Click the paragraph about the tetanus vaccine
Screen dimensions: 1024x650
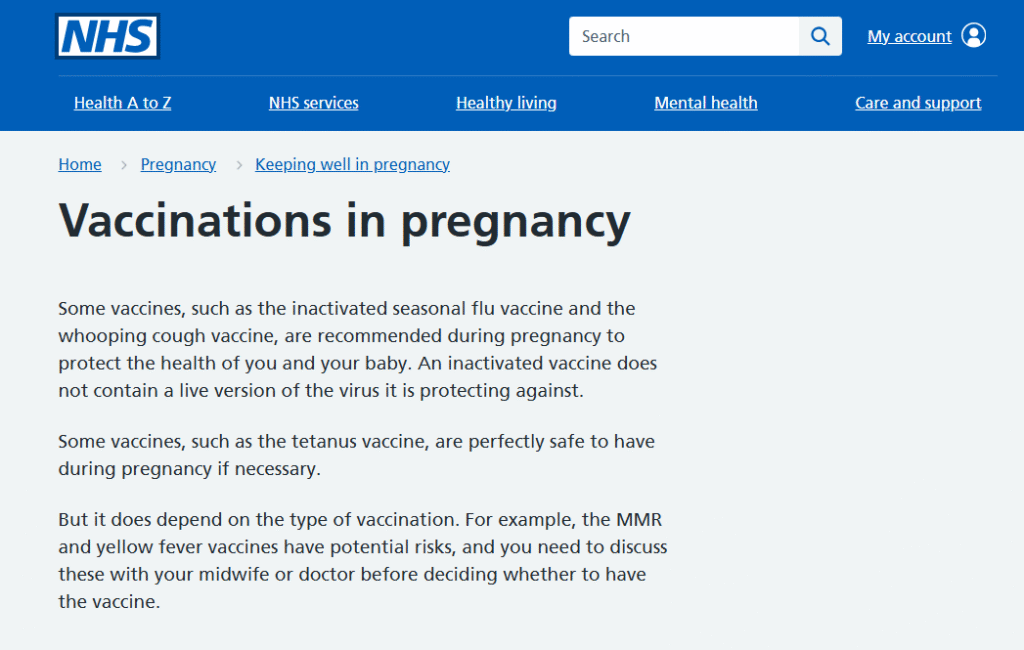point(356,454)
